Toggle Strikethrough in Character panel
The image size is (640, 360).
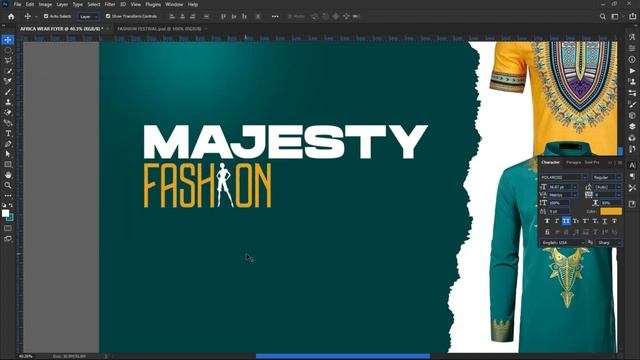(x=614, y=221)
